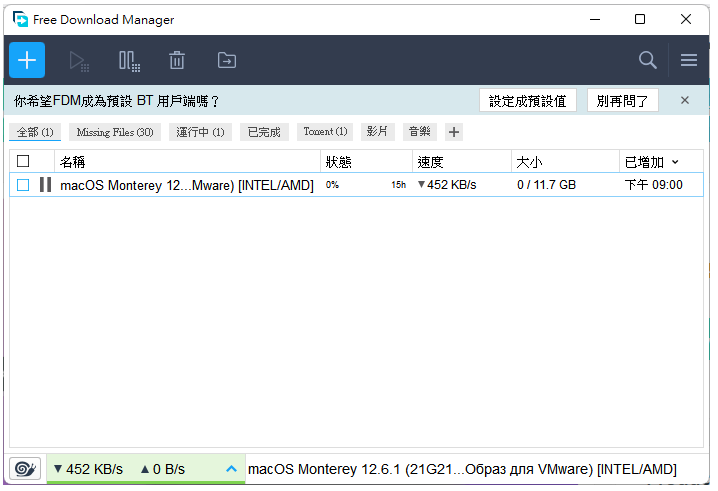Viewport: 718px width, 491px height.
Task: Click the trash delete icon in toolbar
Action: pos(177,60)
